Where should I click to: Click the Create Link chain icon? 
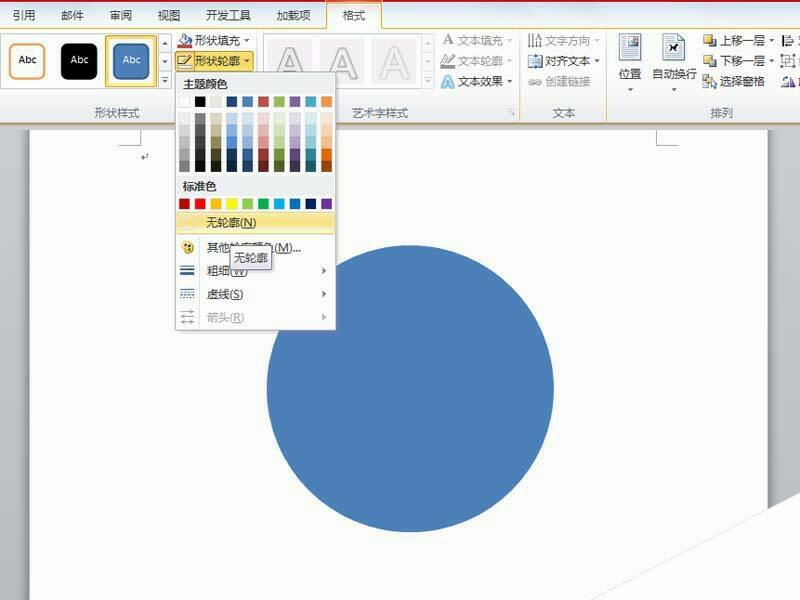[x=535, y=82]
